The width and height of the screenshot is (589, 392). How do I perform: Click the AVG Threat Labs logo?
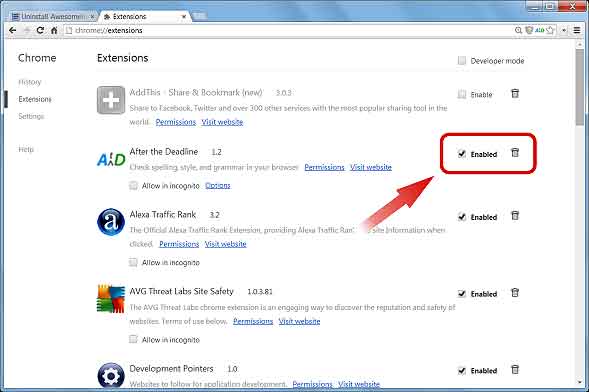click(111, 299)
